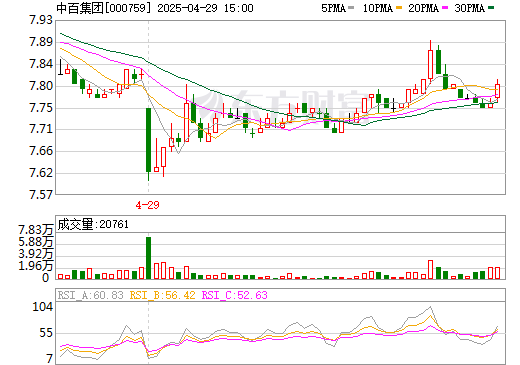Click the 7.57 price axis label
This screenshot has width=520, height=365.
[x=41, y=195]
